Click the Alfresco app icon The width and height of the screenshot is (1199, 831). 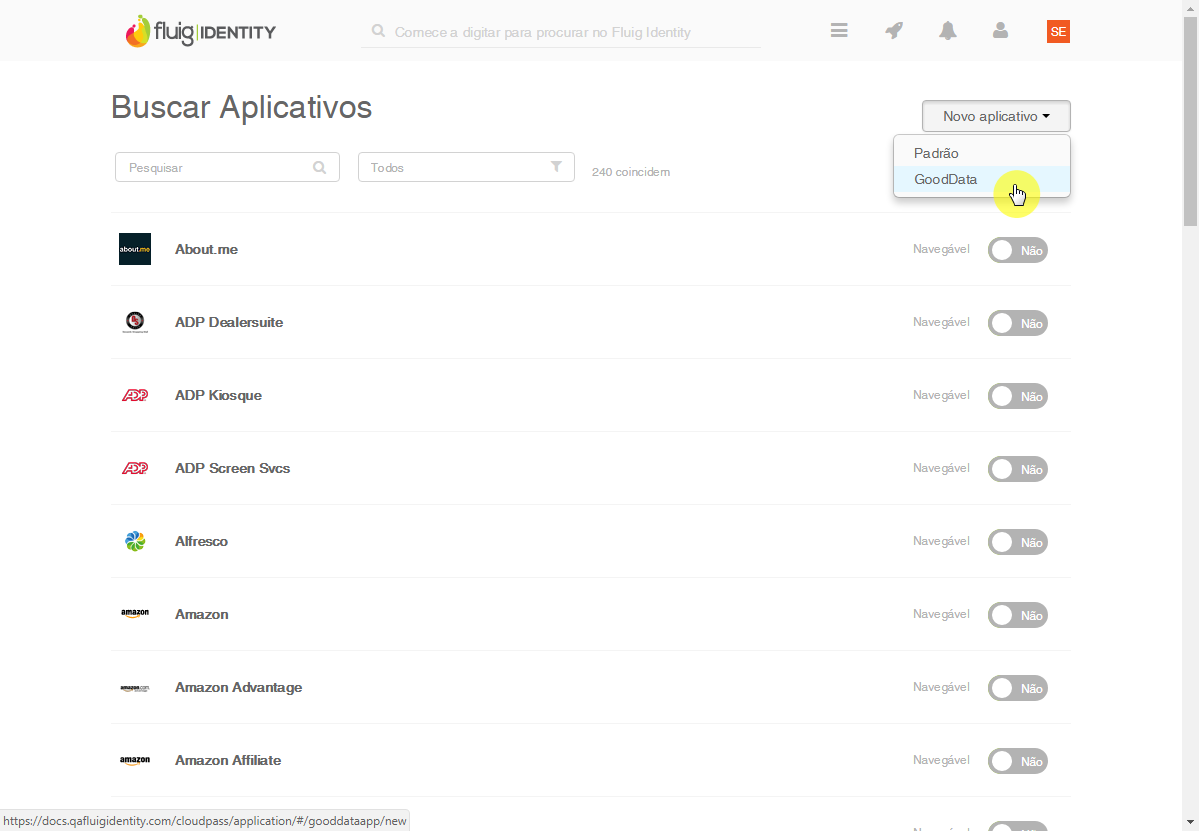click(x=135, y=541)
